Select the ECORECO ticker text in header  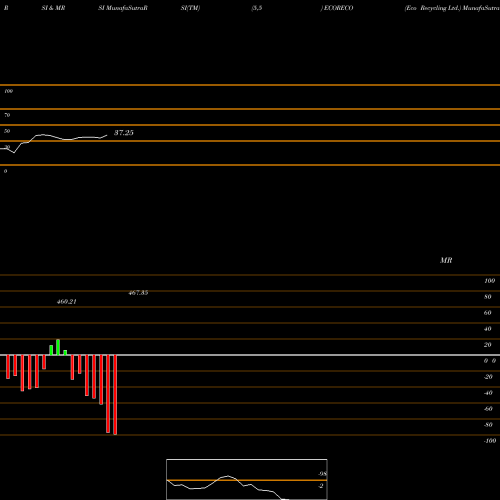pyautogui.click(x=338, y=8)
